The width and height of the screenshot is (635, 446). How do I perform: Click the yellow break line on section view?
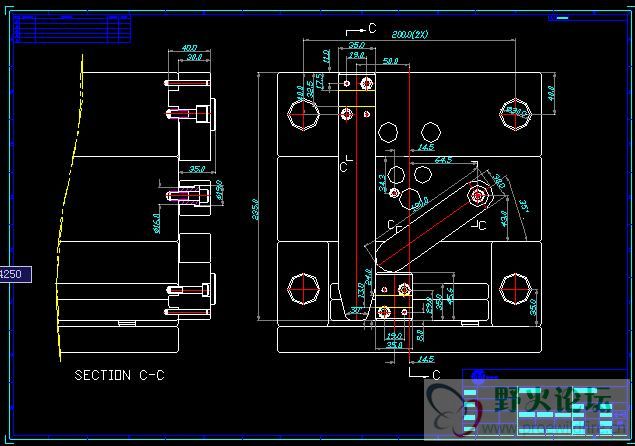[x=69, y=208]
